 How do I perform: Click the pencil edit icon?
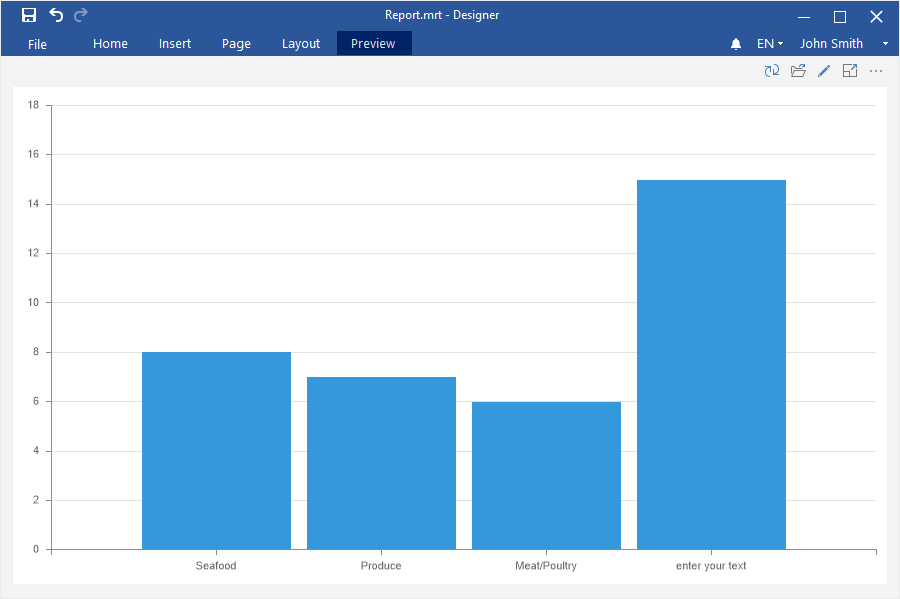(x=824, y=71)
